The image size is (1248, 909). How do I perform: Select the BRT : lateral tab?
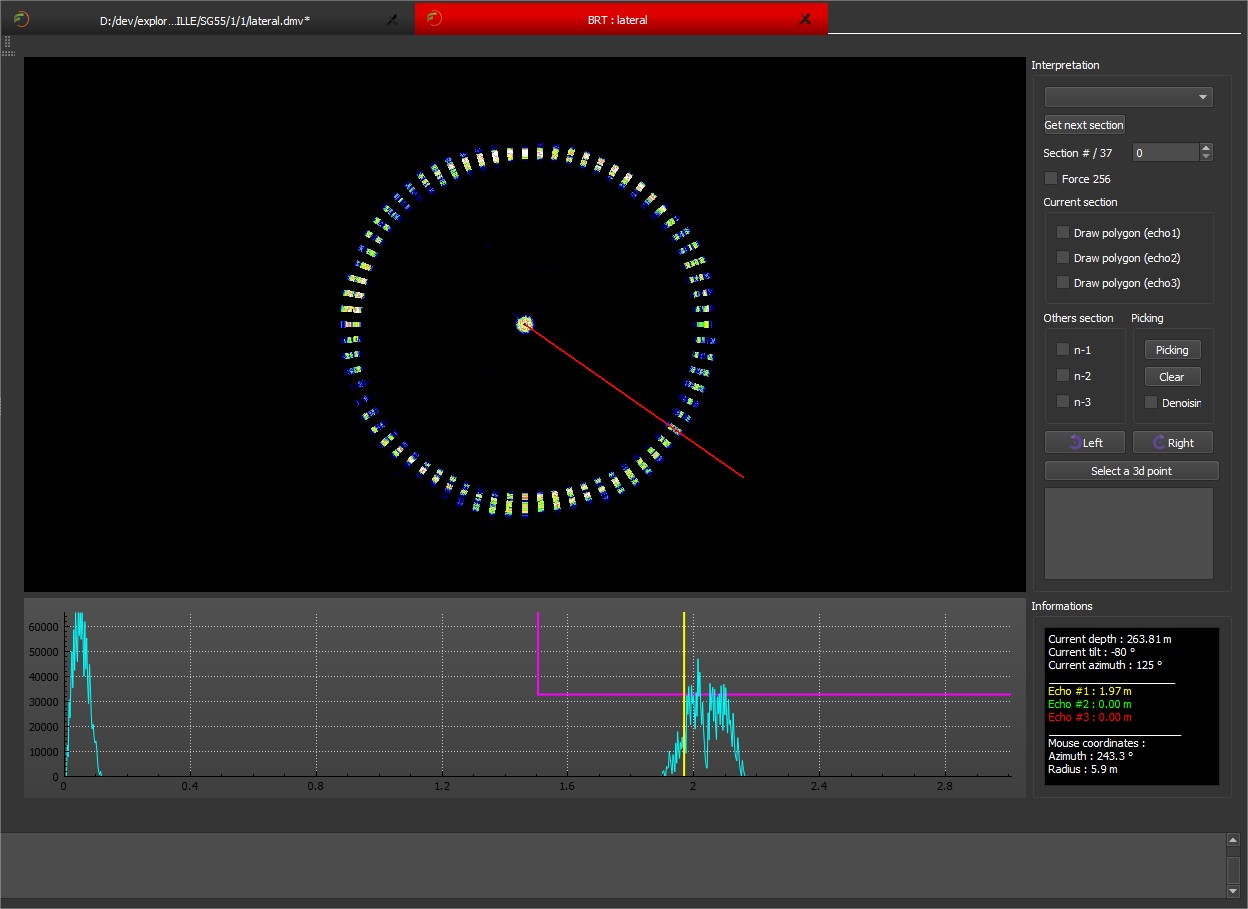click(x=617, y=20)
